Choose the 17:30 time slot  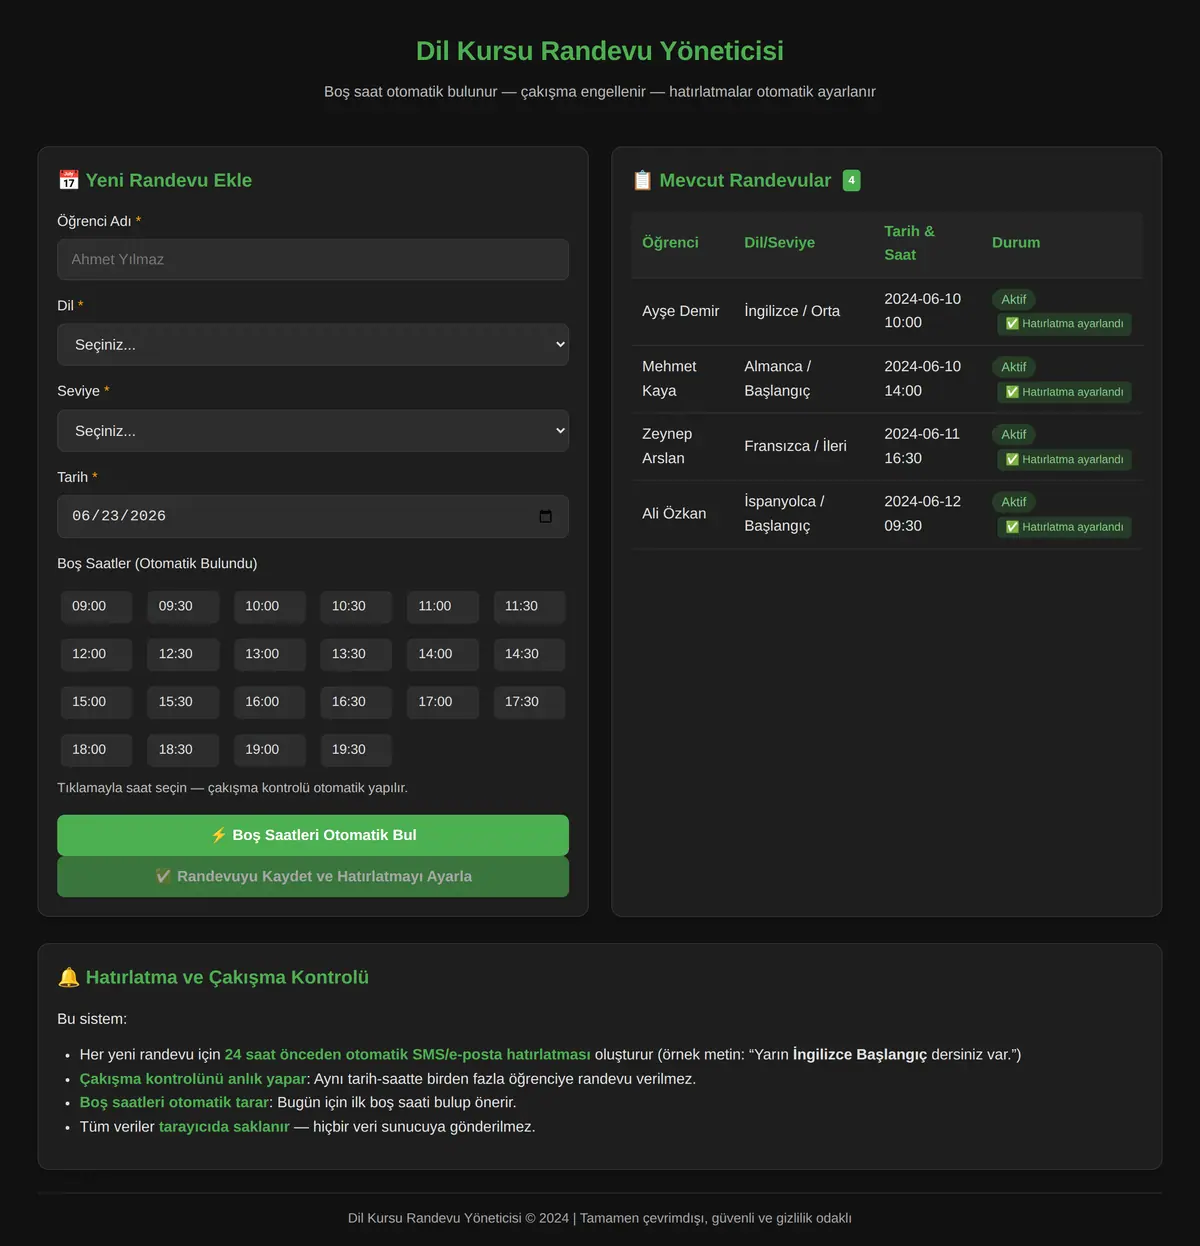tap(529, 702)
